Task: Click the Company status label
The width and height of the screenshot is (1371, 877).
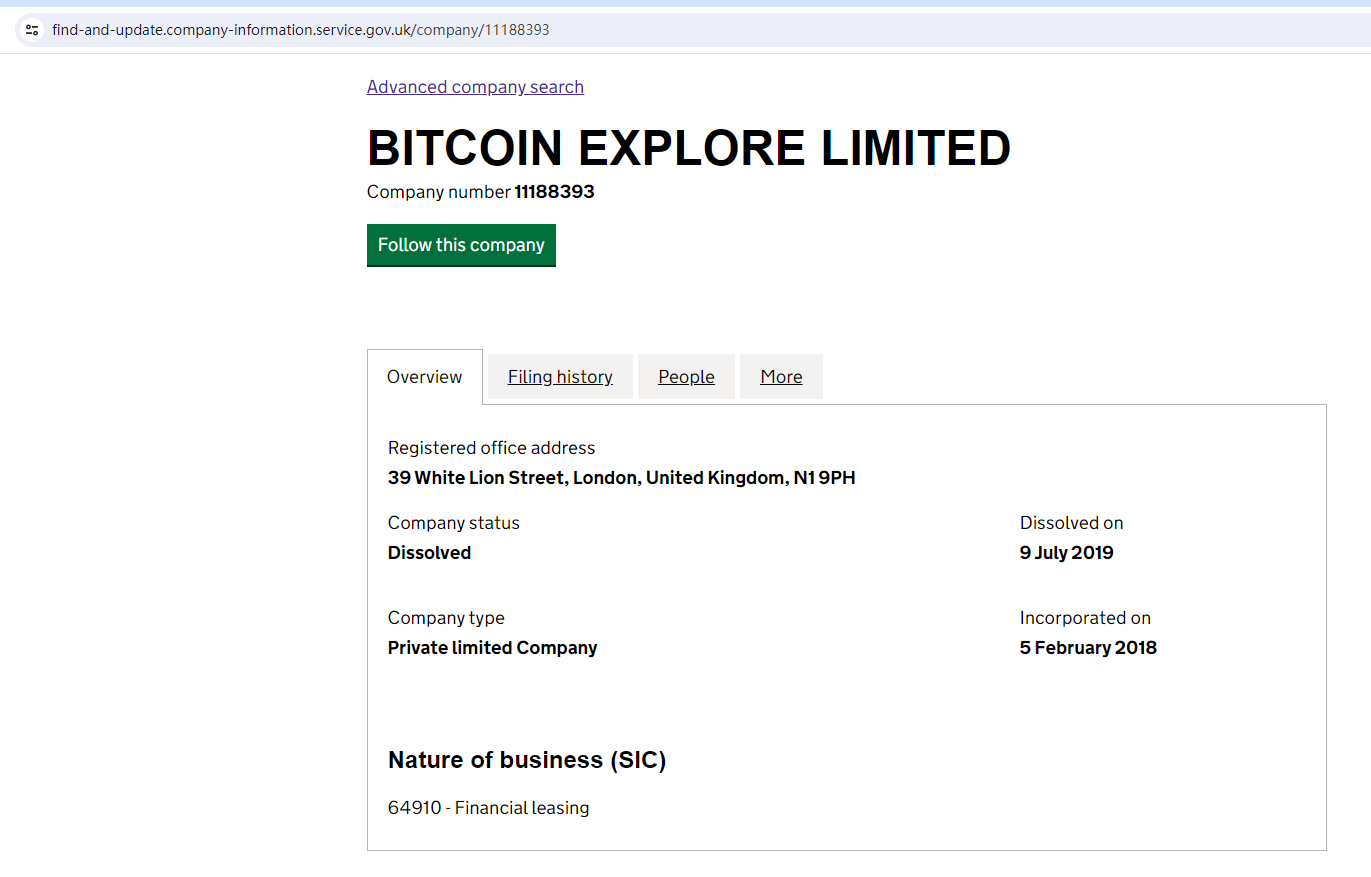Action: click(453, 523)
